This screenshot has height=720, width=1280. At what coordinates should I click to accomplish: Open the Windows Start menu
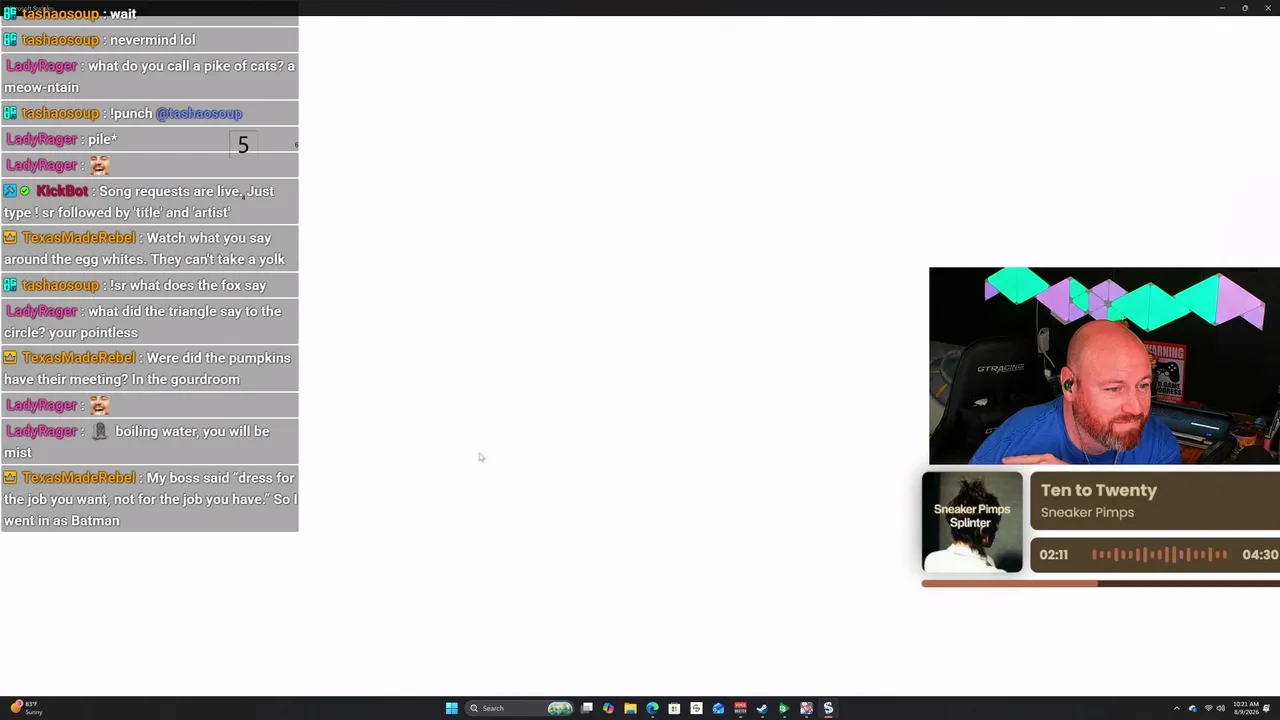pos(452,708)
